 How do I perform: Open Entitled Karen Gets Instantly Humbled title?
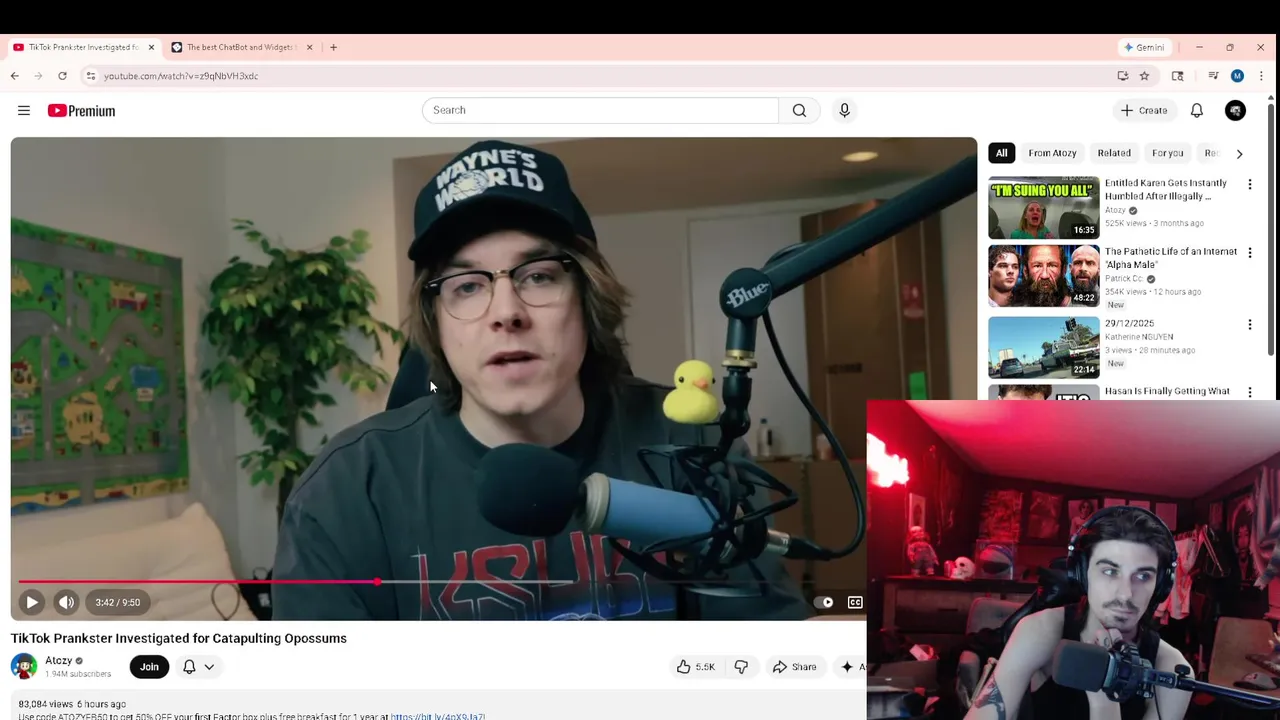1166,190
